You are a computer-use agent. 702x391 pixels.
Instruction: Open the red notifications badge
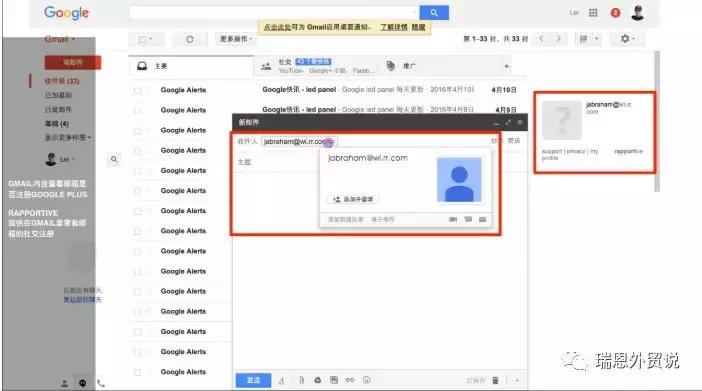616,13
